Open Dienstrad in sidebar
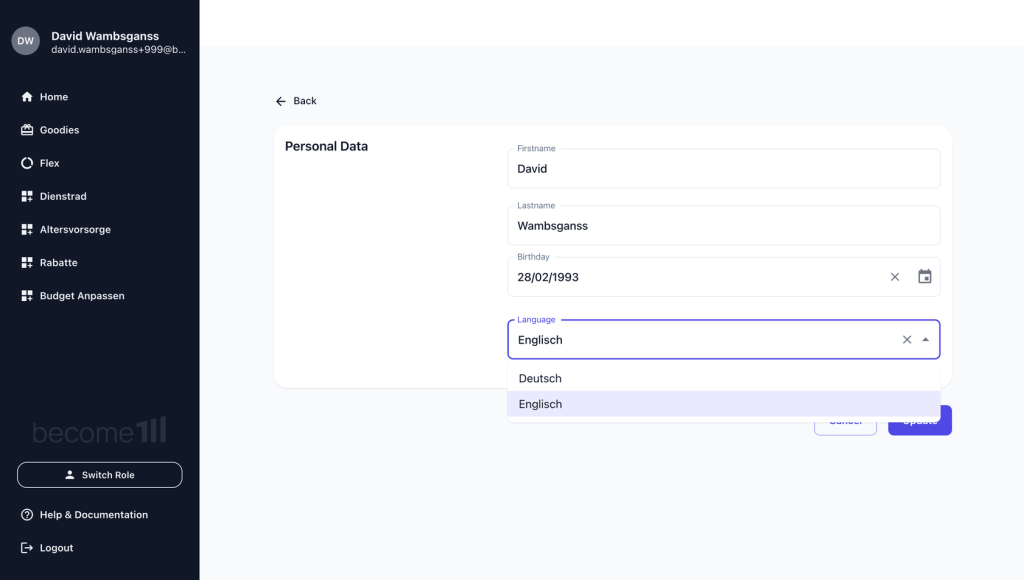 pyautogui.click(x=63, y=197)
